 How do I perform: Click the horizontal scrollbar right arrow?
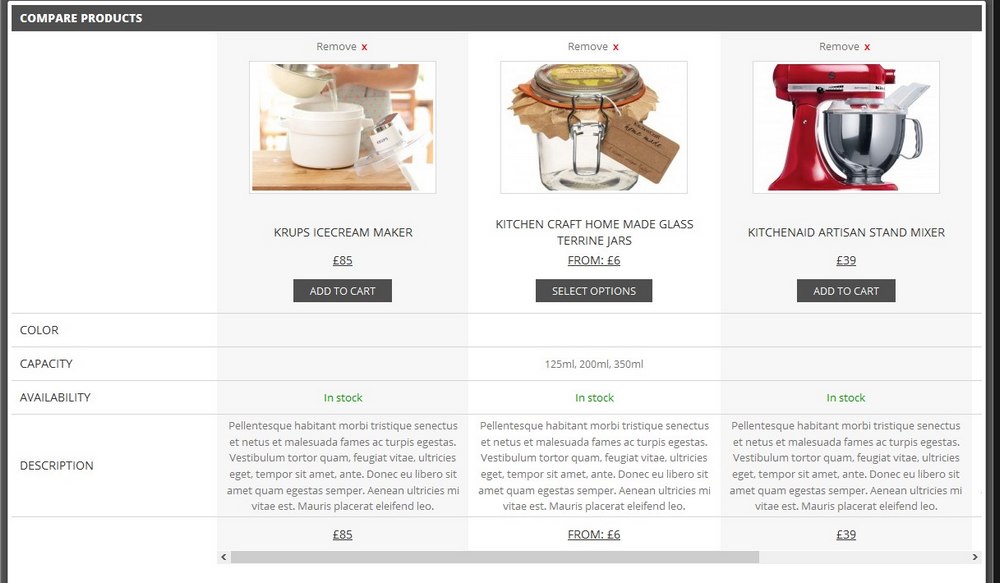pyautogui.click(x=974, y=557)
